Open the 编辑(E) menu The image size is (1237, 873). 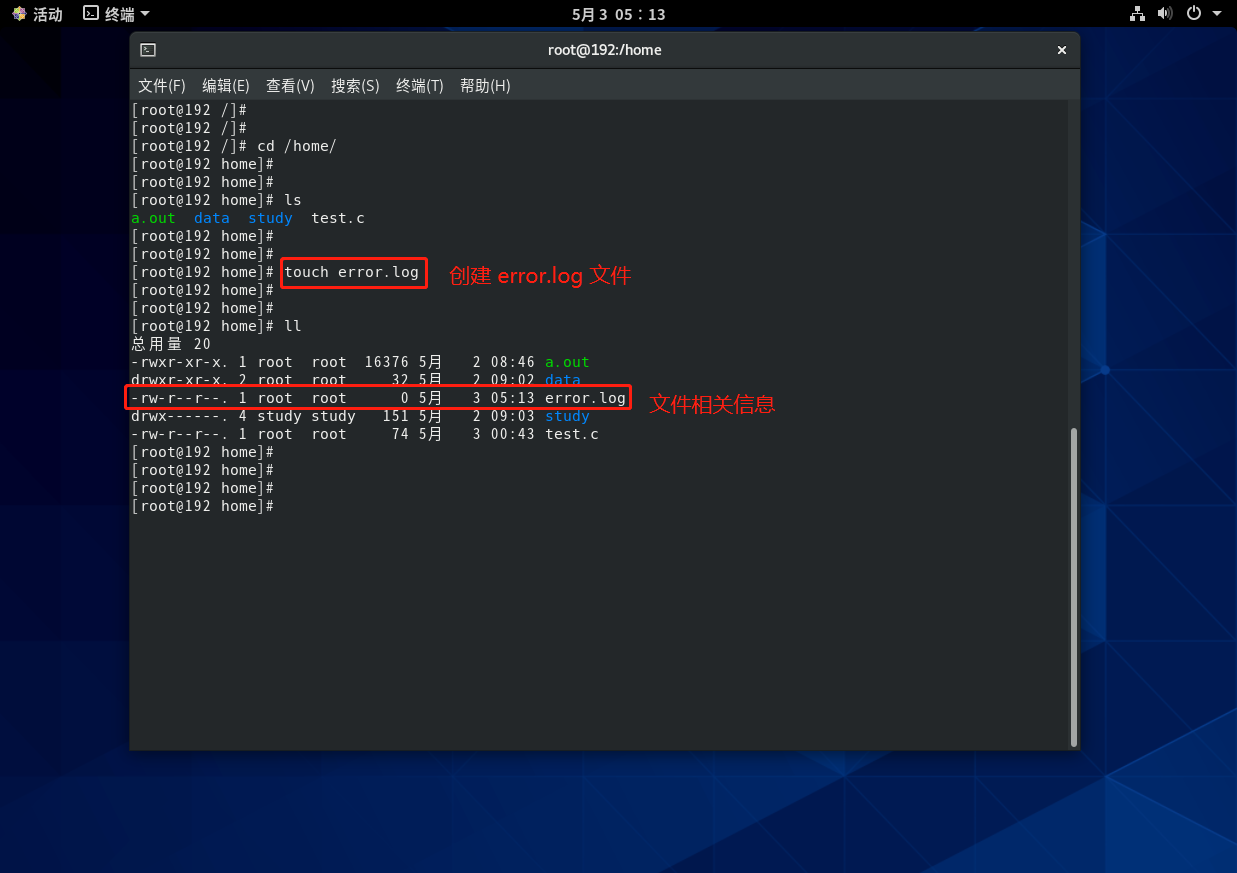(226, 86)
